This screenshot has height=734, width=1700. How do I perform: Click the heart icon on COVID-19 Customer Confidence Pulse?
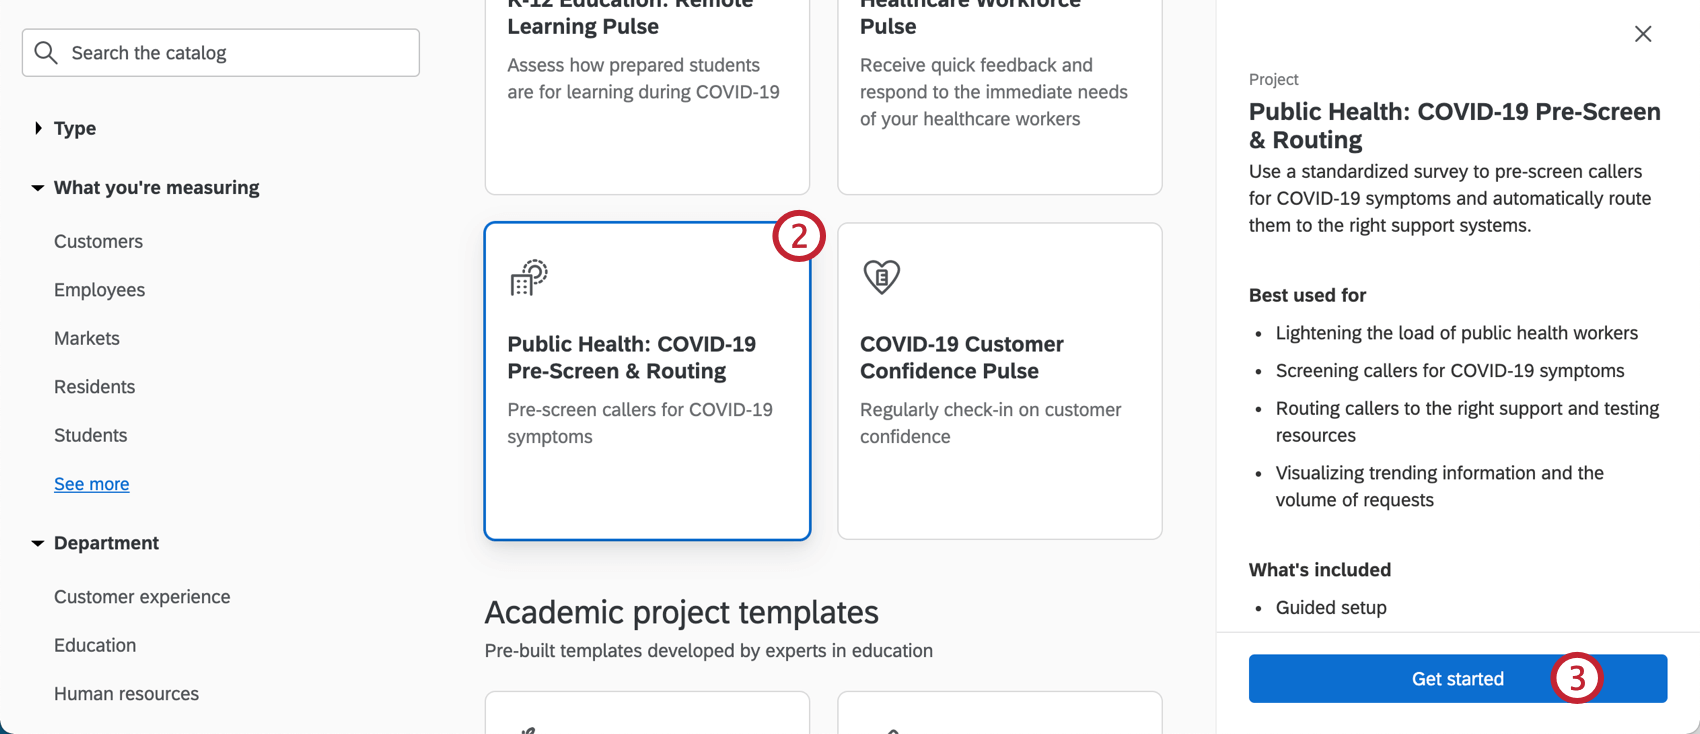click(x=880, y=277)
